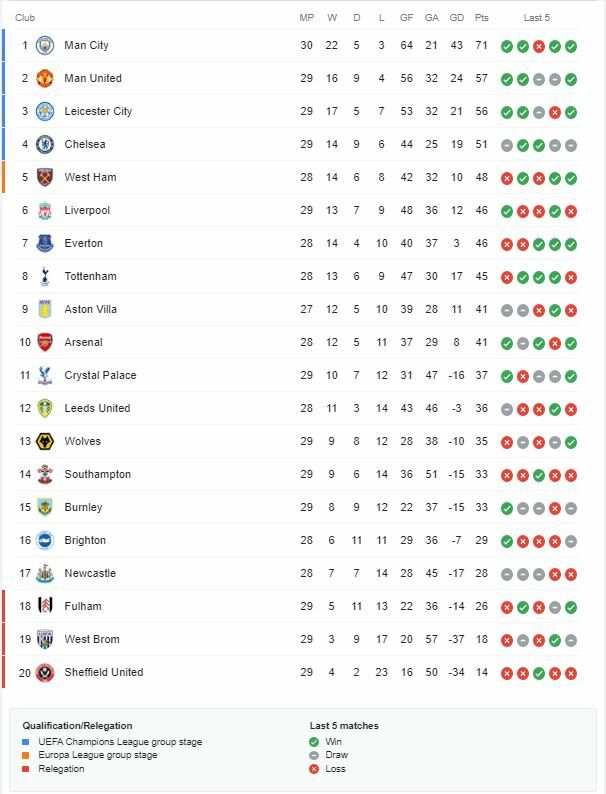
Task: Click the Chelsea club crest
Action: coord(44,144)
